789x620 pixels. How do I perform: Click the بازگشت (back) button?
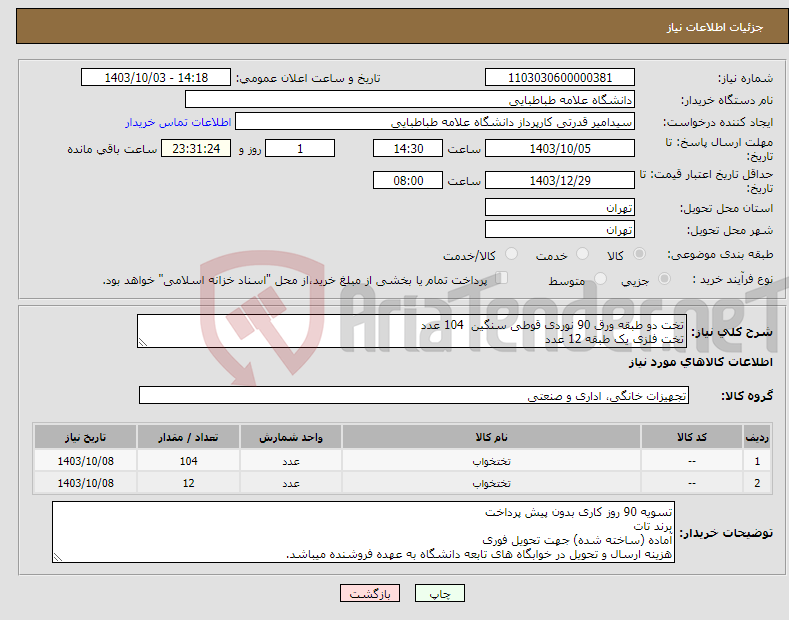370,593
